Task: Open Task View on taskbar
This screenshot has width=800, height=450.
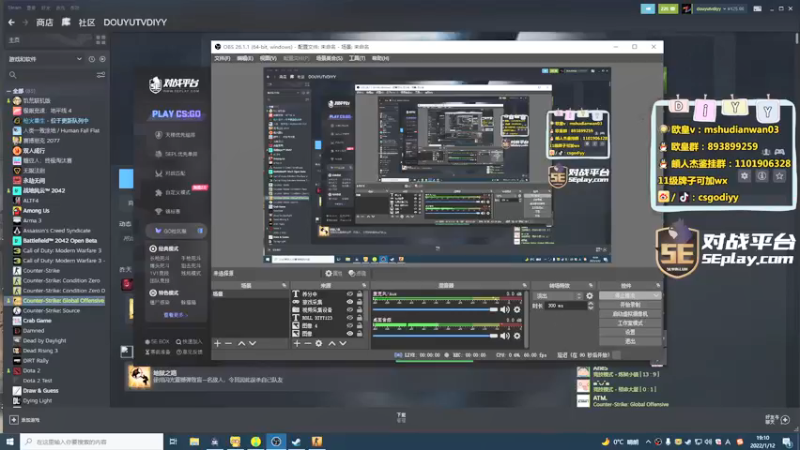Action: [173, 441]
